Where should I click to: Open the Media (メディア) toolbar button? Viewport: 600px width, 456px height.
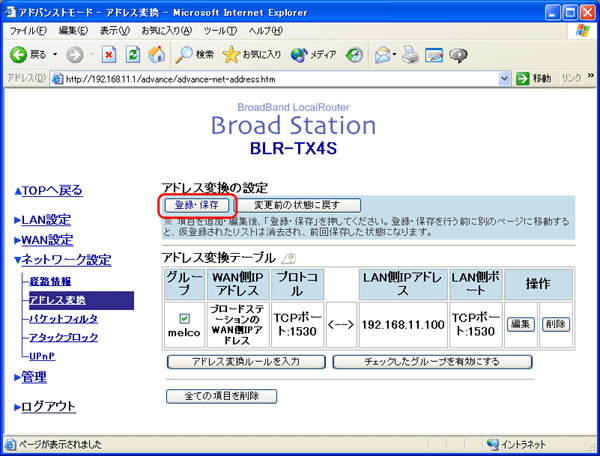coord(313,55)
